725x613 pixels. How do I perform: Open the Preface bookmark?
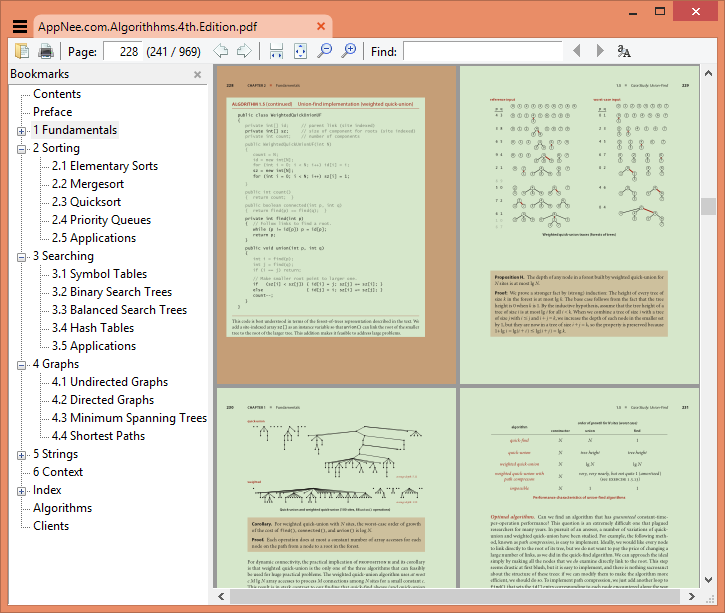tap(52, 112)
